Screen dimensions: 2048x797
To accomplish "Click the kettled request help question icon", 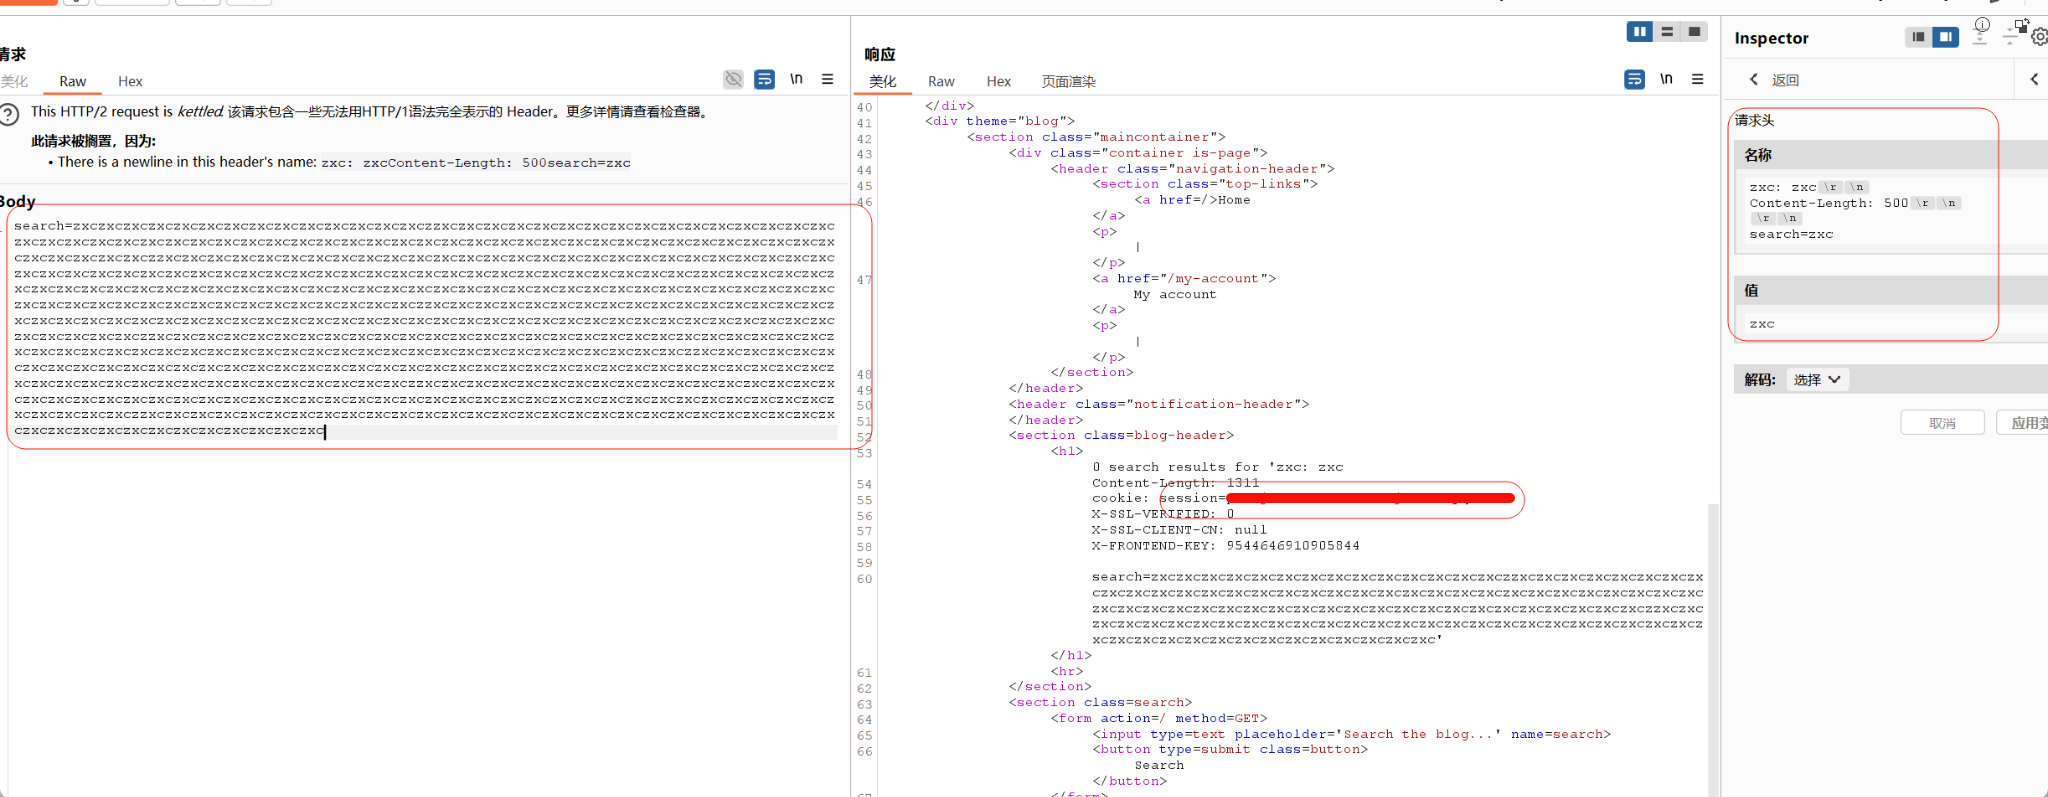I will click(x=9, y=115).
